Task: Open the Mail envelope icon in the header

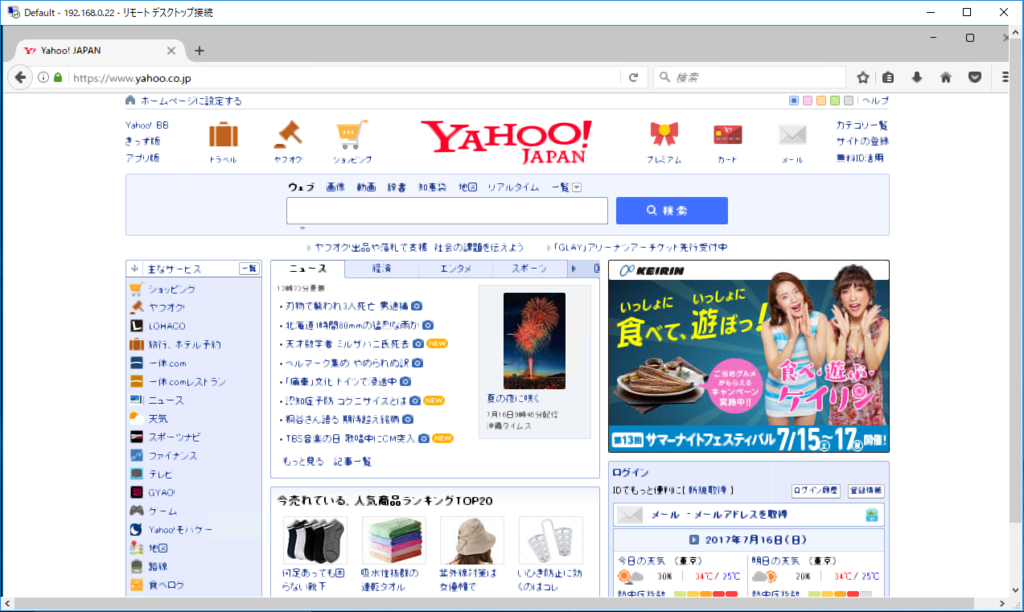Action: (x=792, y=135)
